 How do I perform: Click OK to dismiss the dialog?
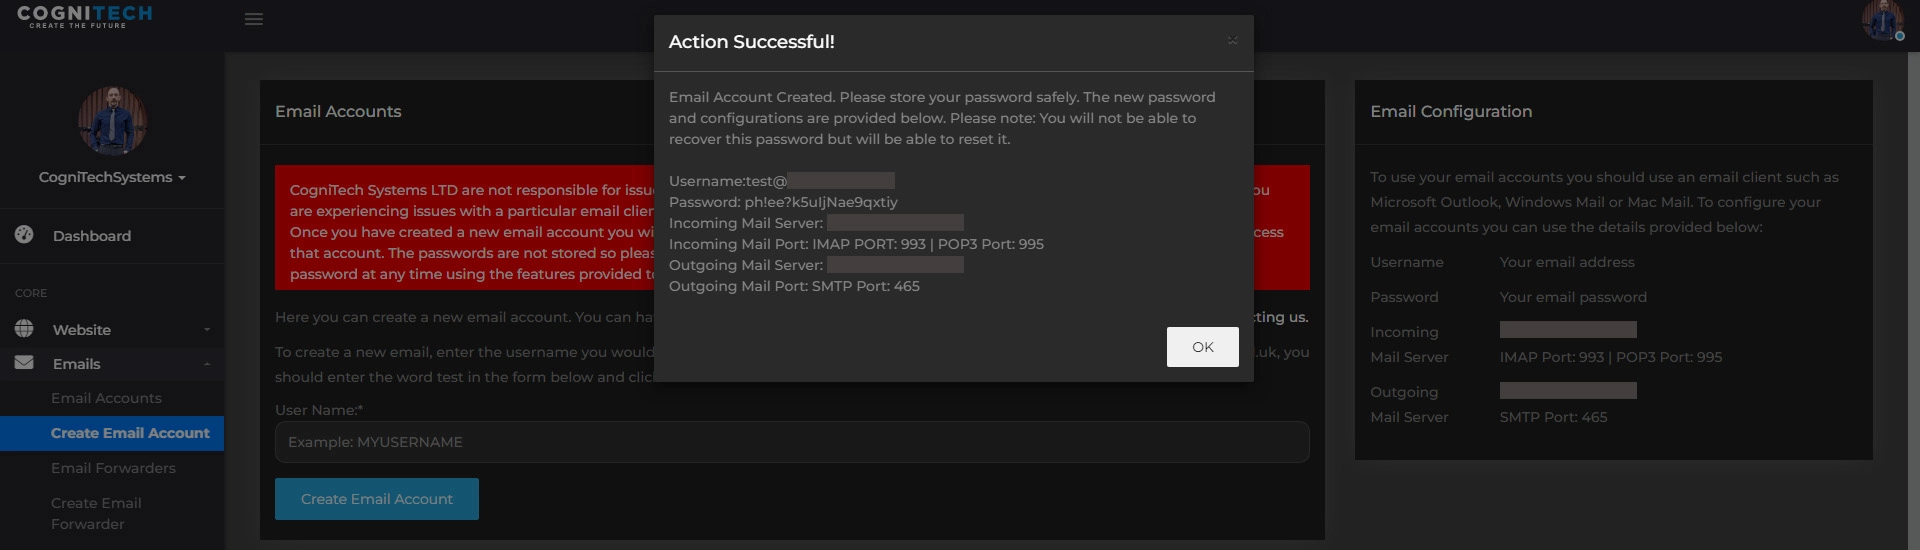tap(1202, 347)
